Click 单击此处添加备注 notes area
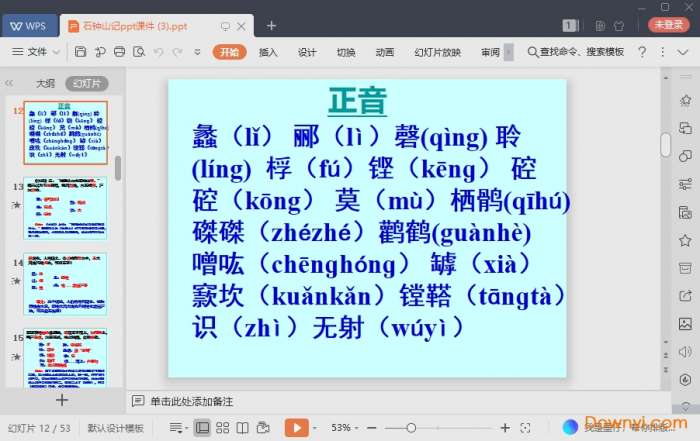 coord(192,401)
